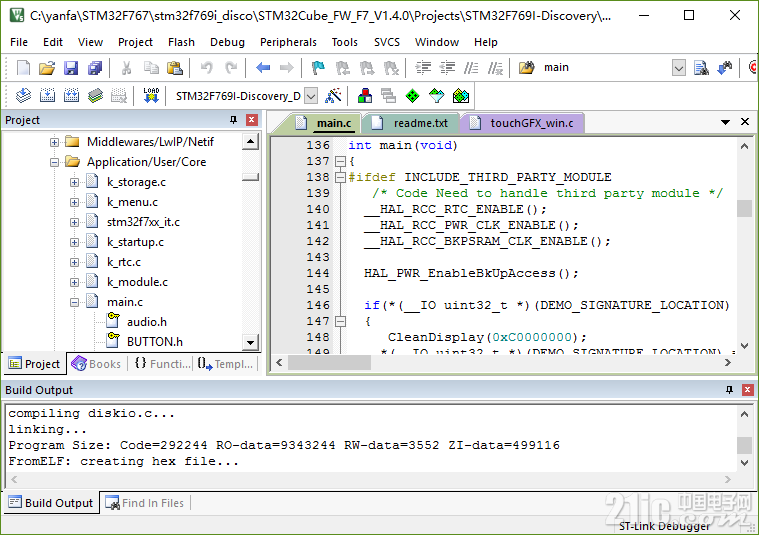Screen dimensions: 759x535
Task: Select BUTTON.h in the project tree
Action: click(155, 342)
